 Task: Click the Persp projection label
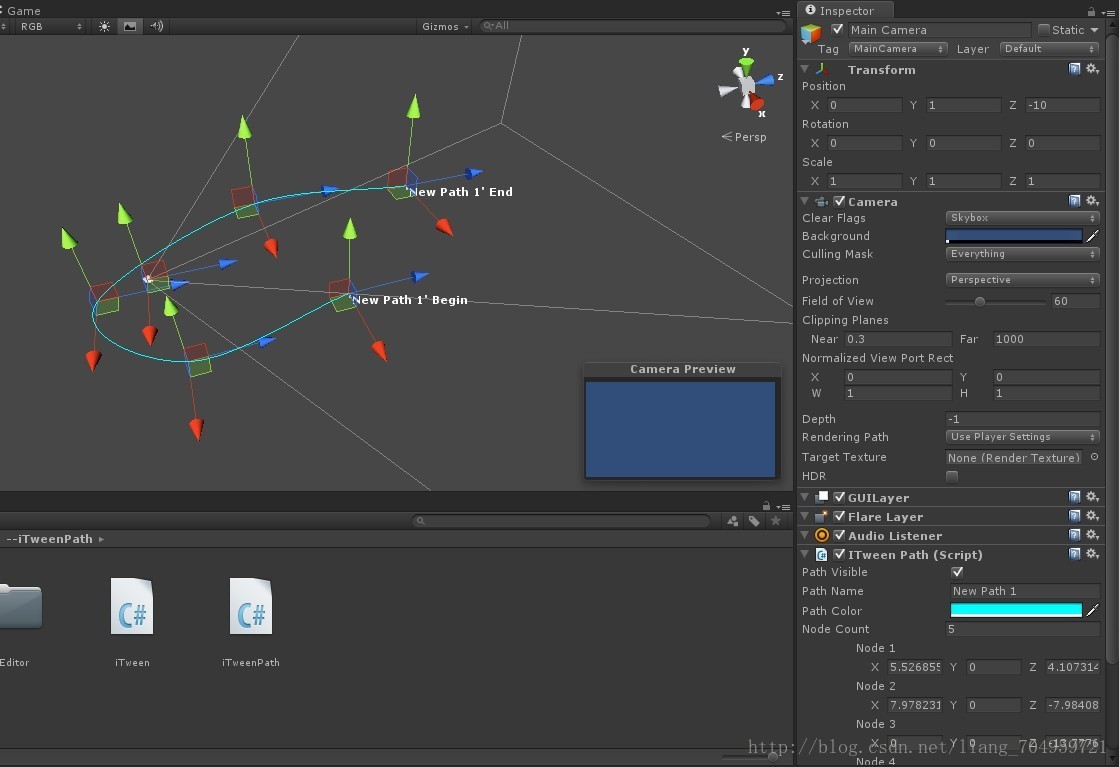750,137
